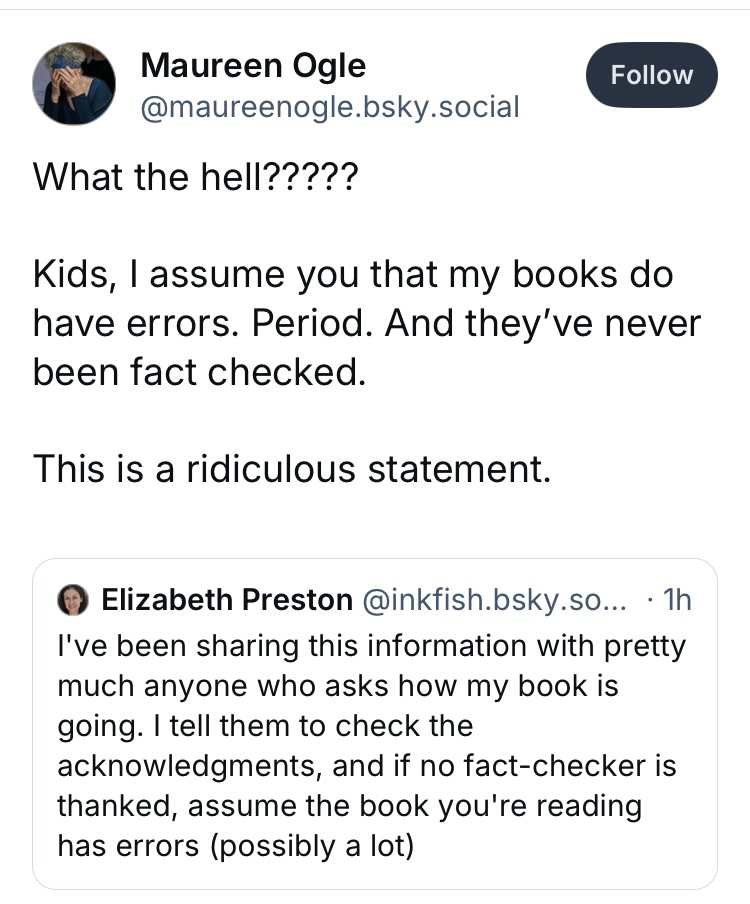The width and height of the screenshot is (750, 904).
Task: Click the "been fact checked." text
Action: click(195, 372)
